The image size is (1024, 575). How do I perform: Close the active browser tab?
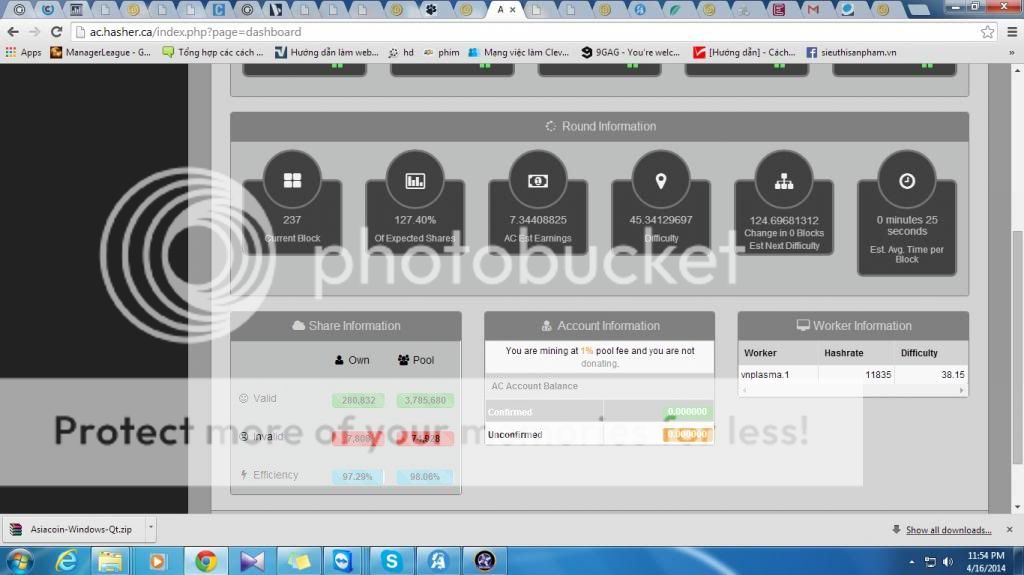click(513, 10)
